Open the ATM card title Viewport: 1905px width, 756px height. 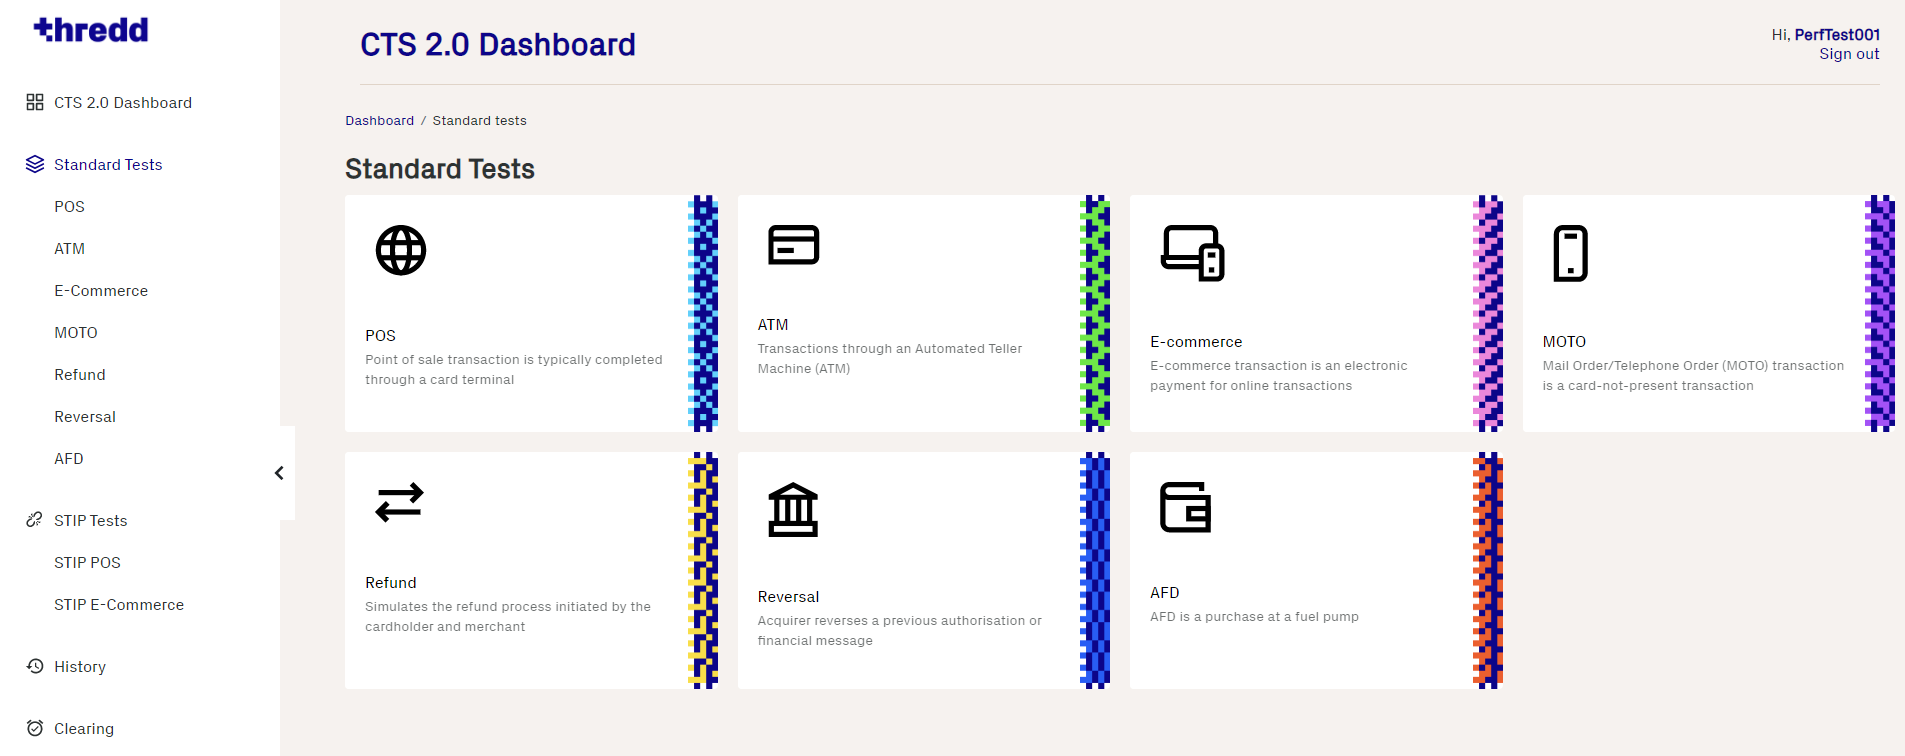coord(773,324)
